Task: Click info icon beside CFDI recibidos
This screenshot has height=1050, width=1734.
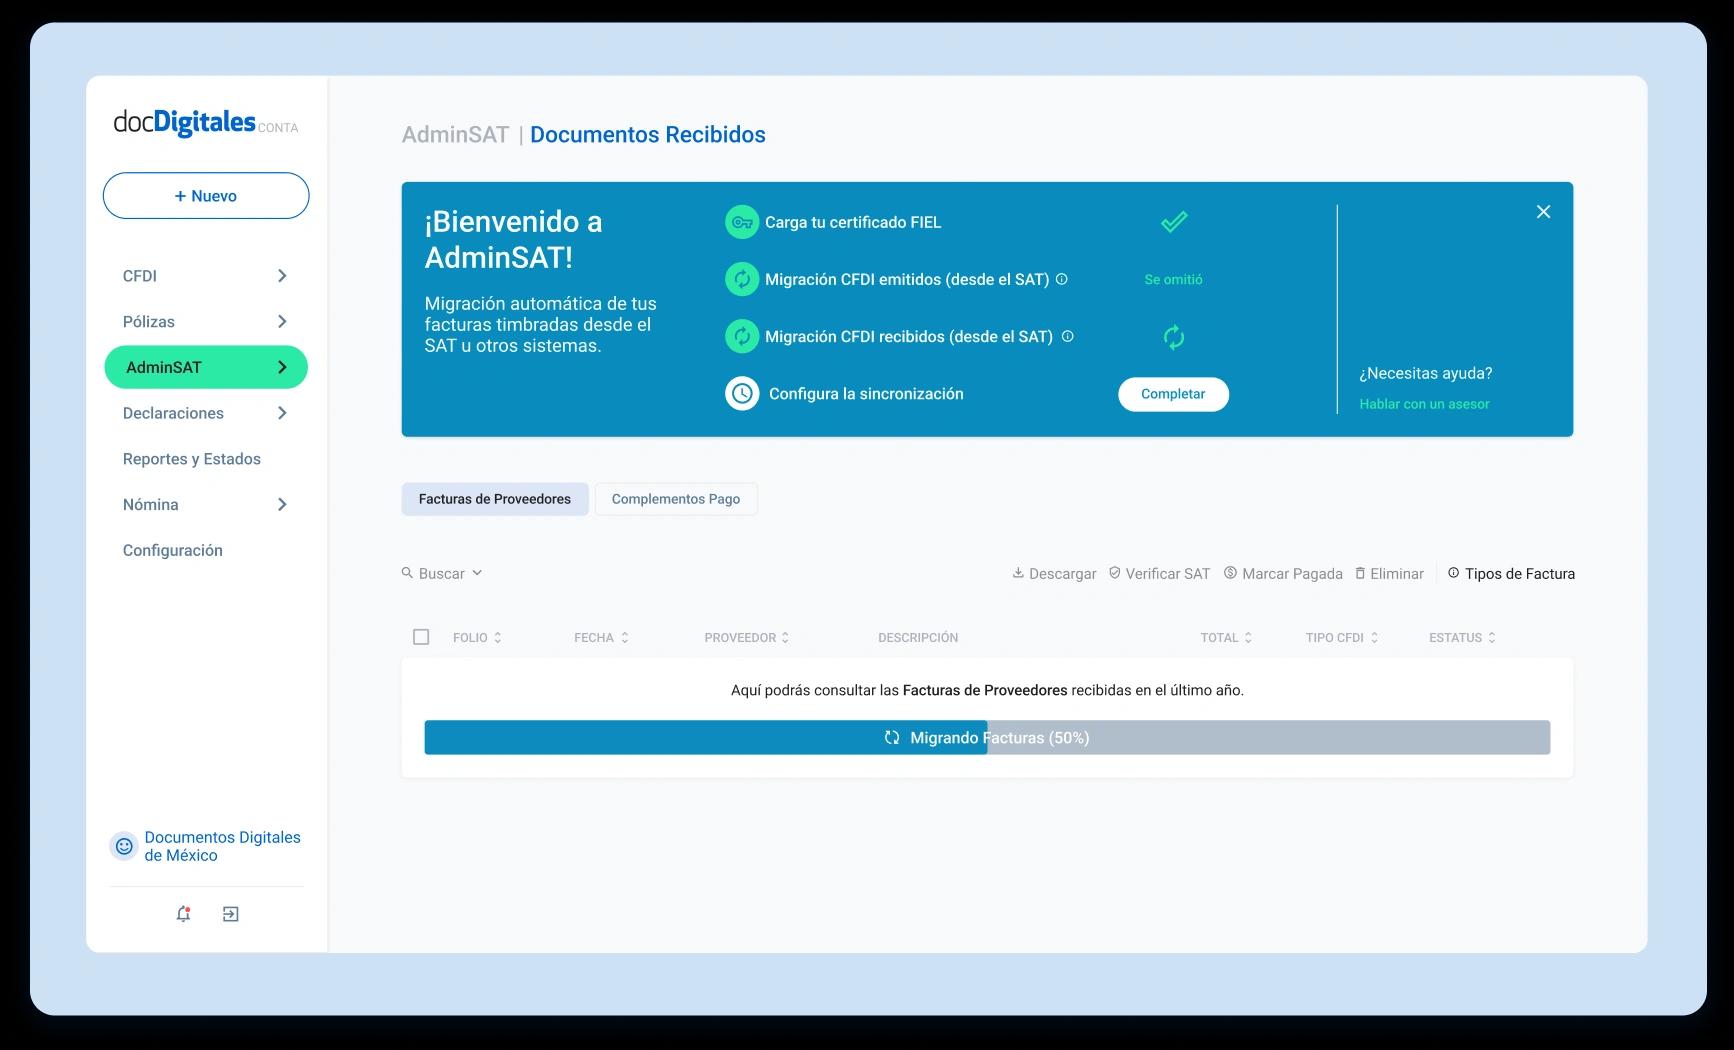Action: pos(1067,336)
